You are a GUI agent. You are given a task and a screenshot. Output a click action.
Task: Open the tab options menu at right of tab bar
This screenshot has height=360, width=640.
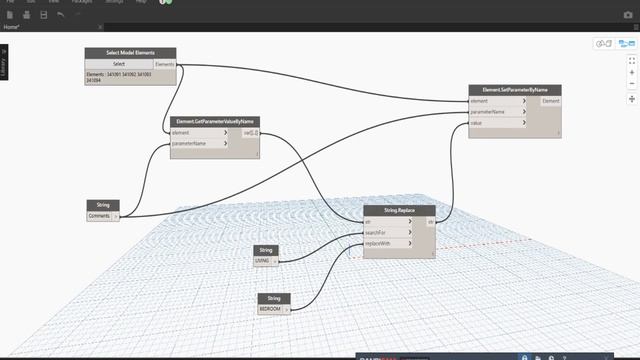pyautogui.click(x=636, y=27)
